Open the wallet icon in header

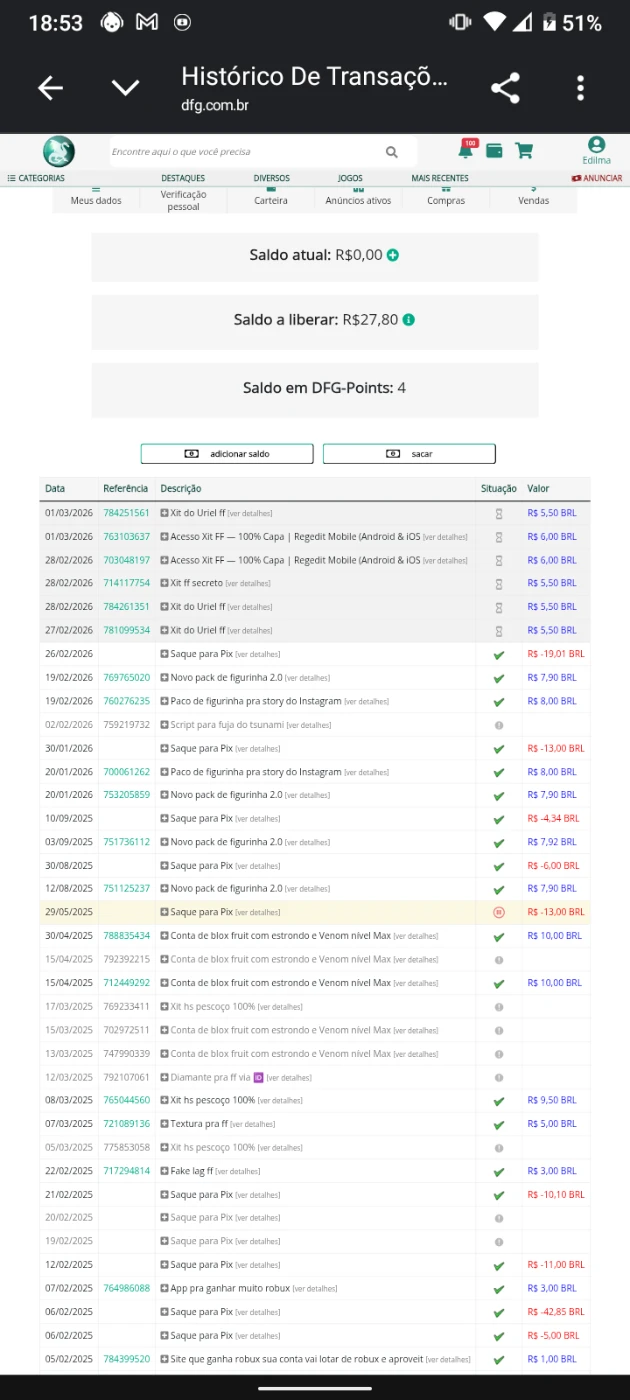(494, 151)
